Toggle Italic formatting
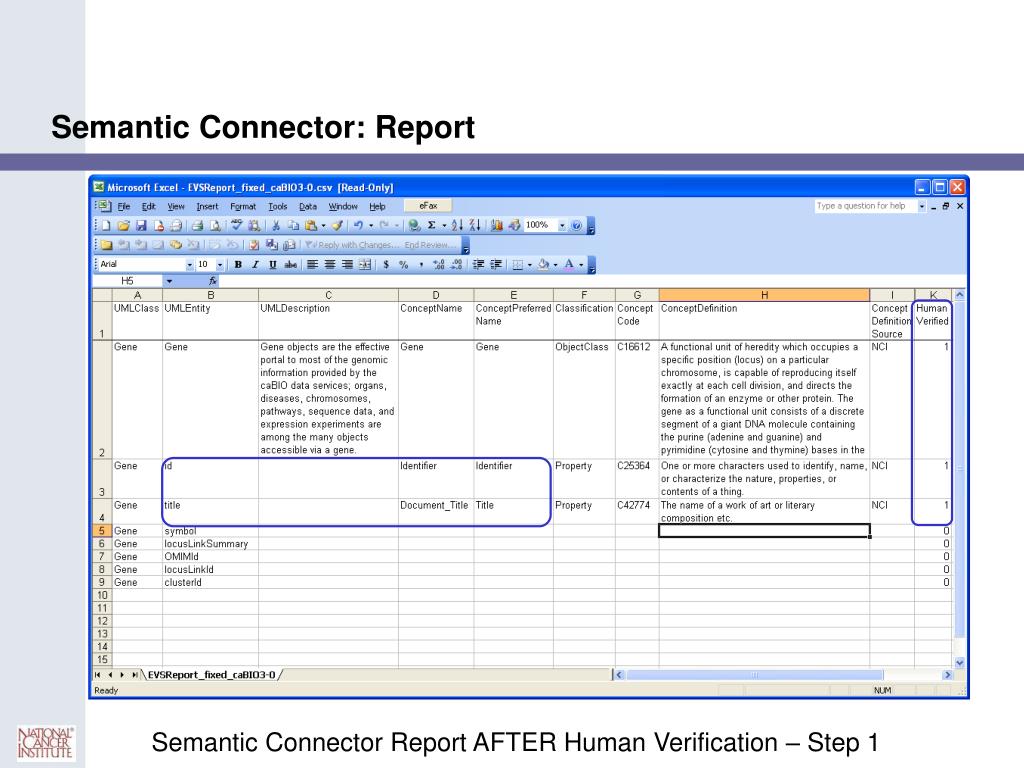 coord(255,264)
